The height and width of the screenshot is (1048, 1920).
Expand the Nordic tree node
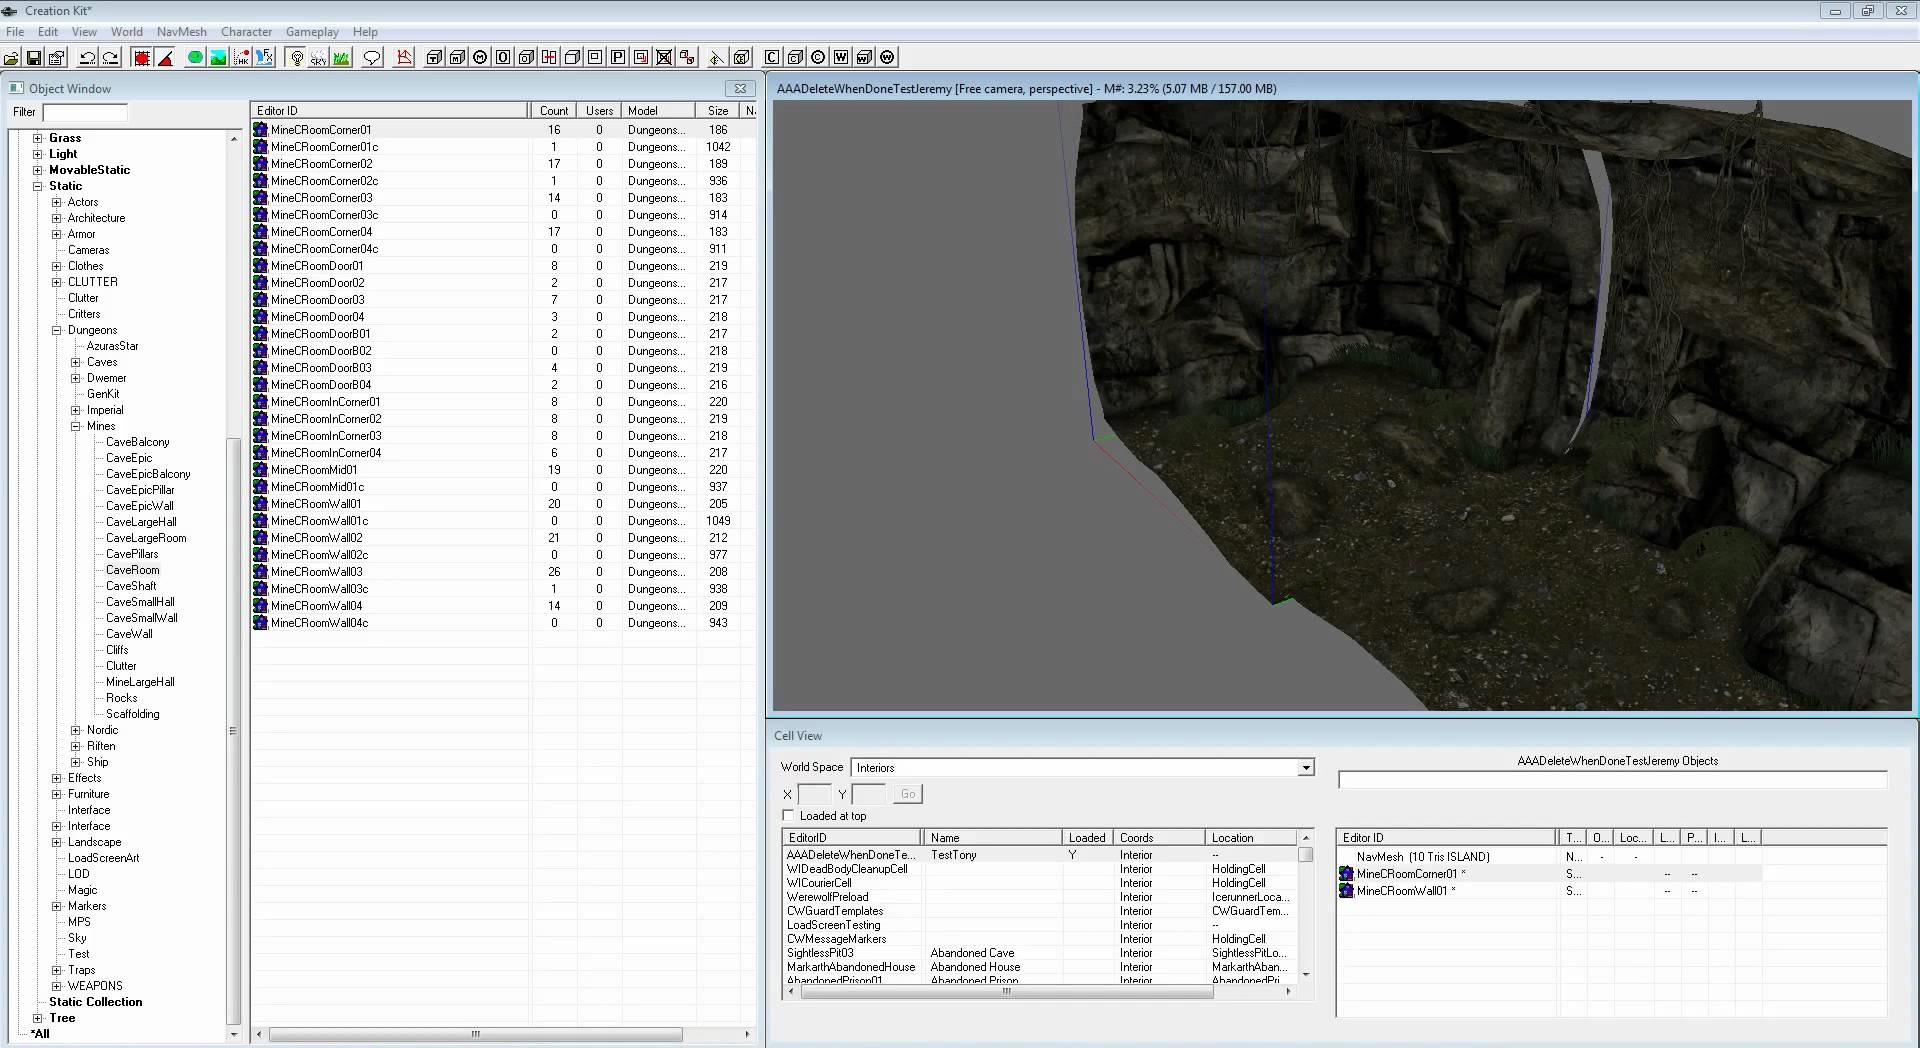(x=76, y=730)
